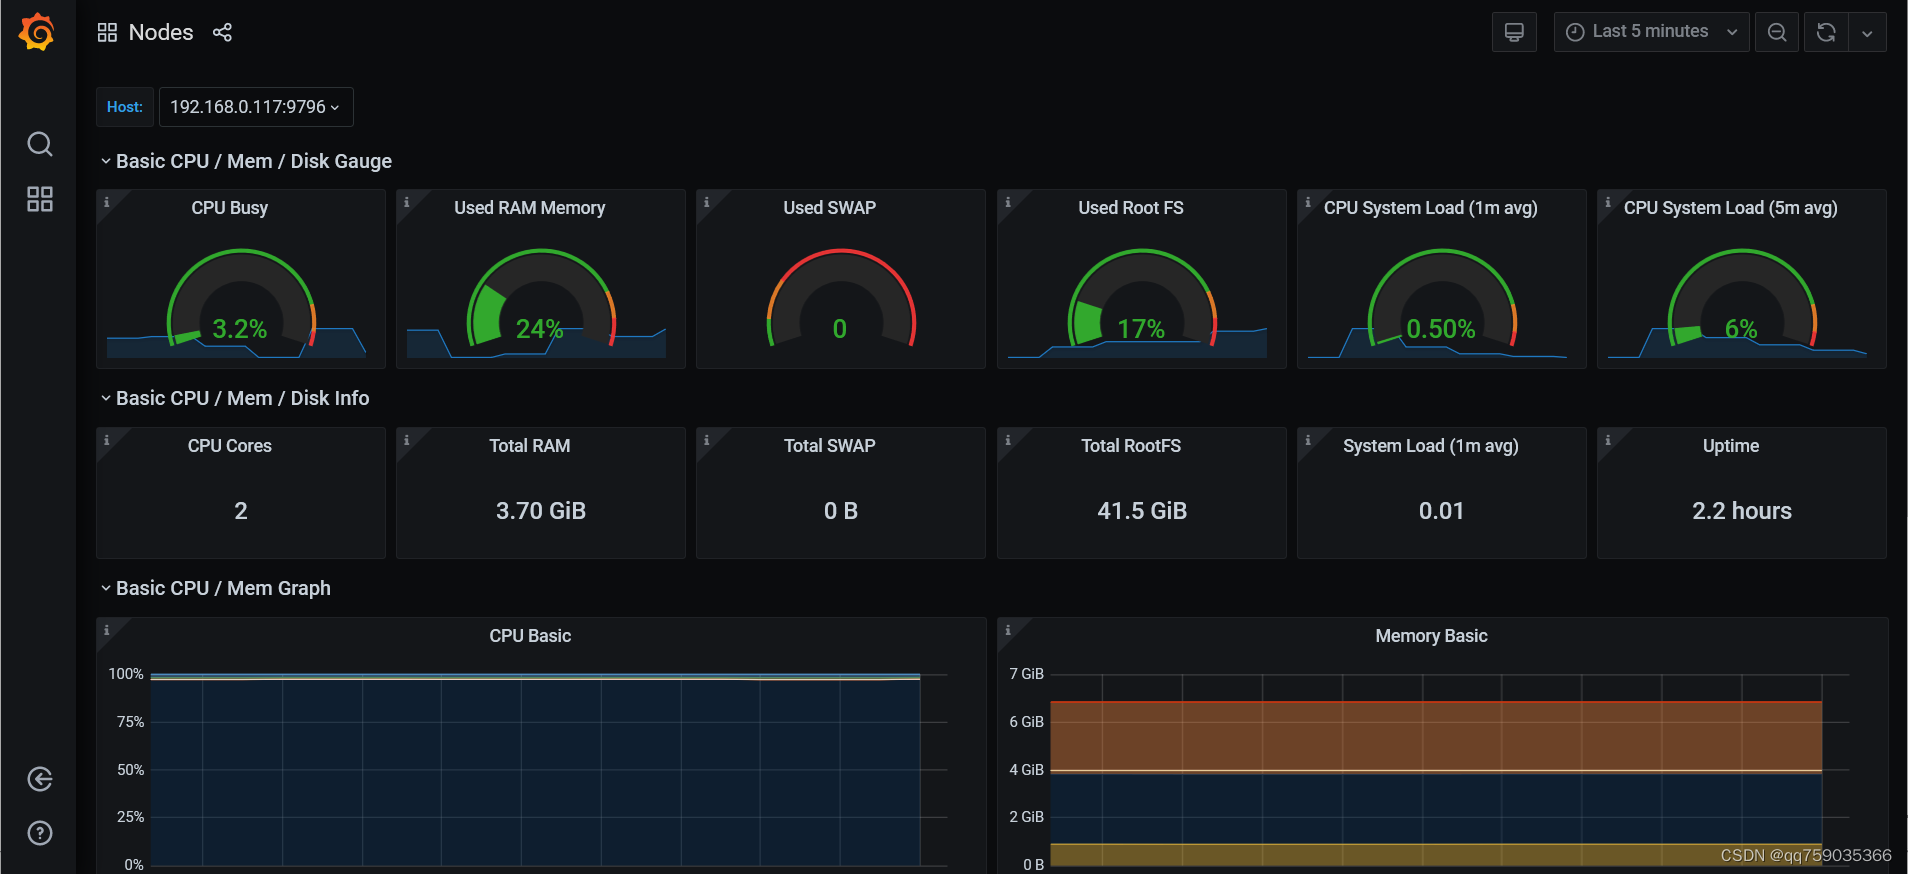1908x874 pixels.
Task: Click the 100% axis label on CPU Basic
Action: 126,674
